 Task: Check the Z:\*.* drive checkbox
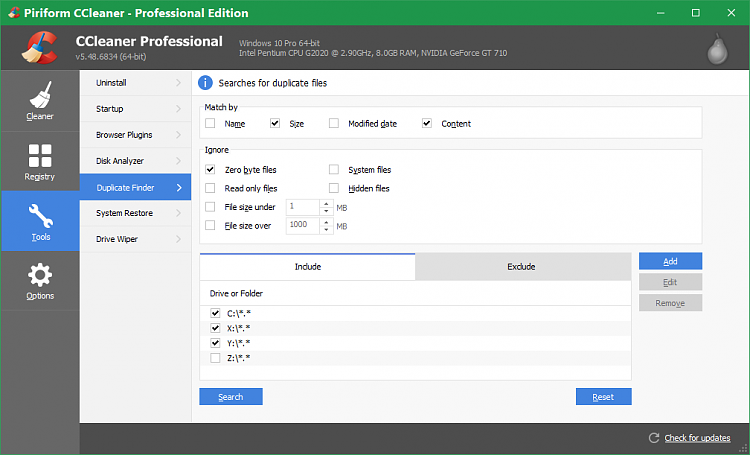point(215,358)
